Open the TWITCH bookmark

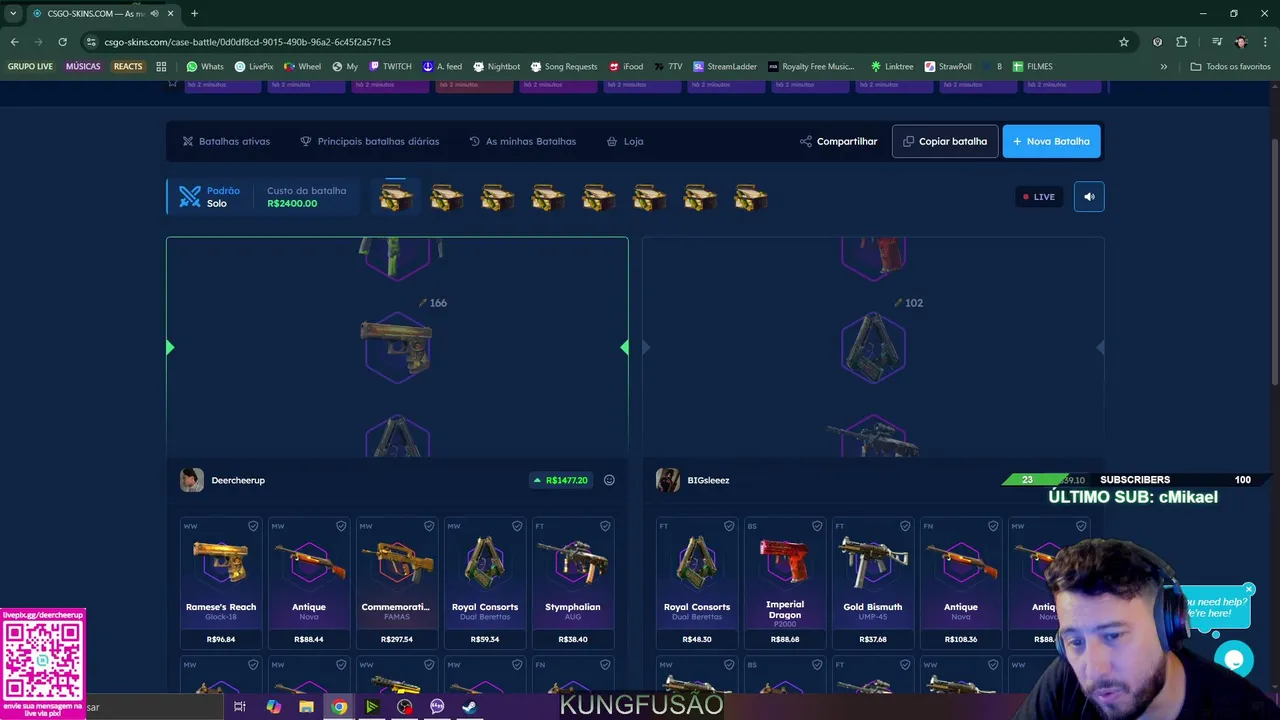coord(390,67)
